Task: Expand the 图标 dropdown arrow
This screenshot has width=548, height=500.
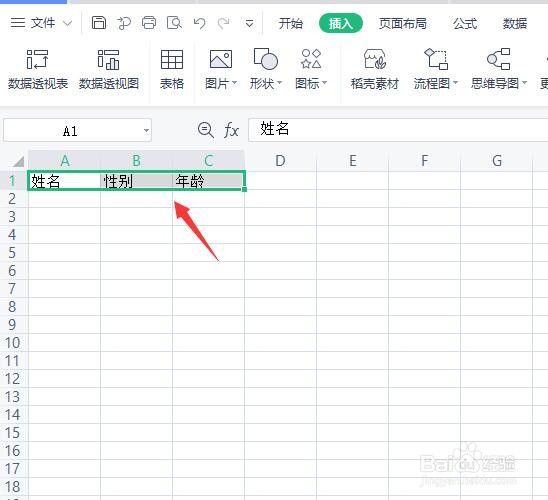Action: point(324,83)
